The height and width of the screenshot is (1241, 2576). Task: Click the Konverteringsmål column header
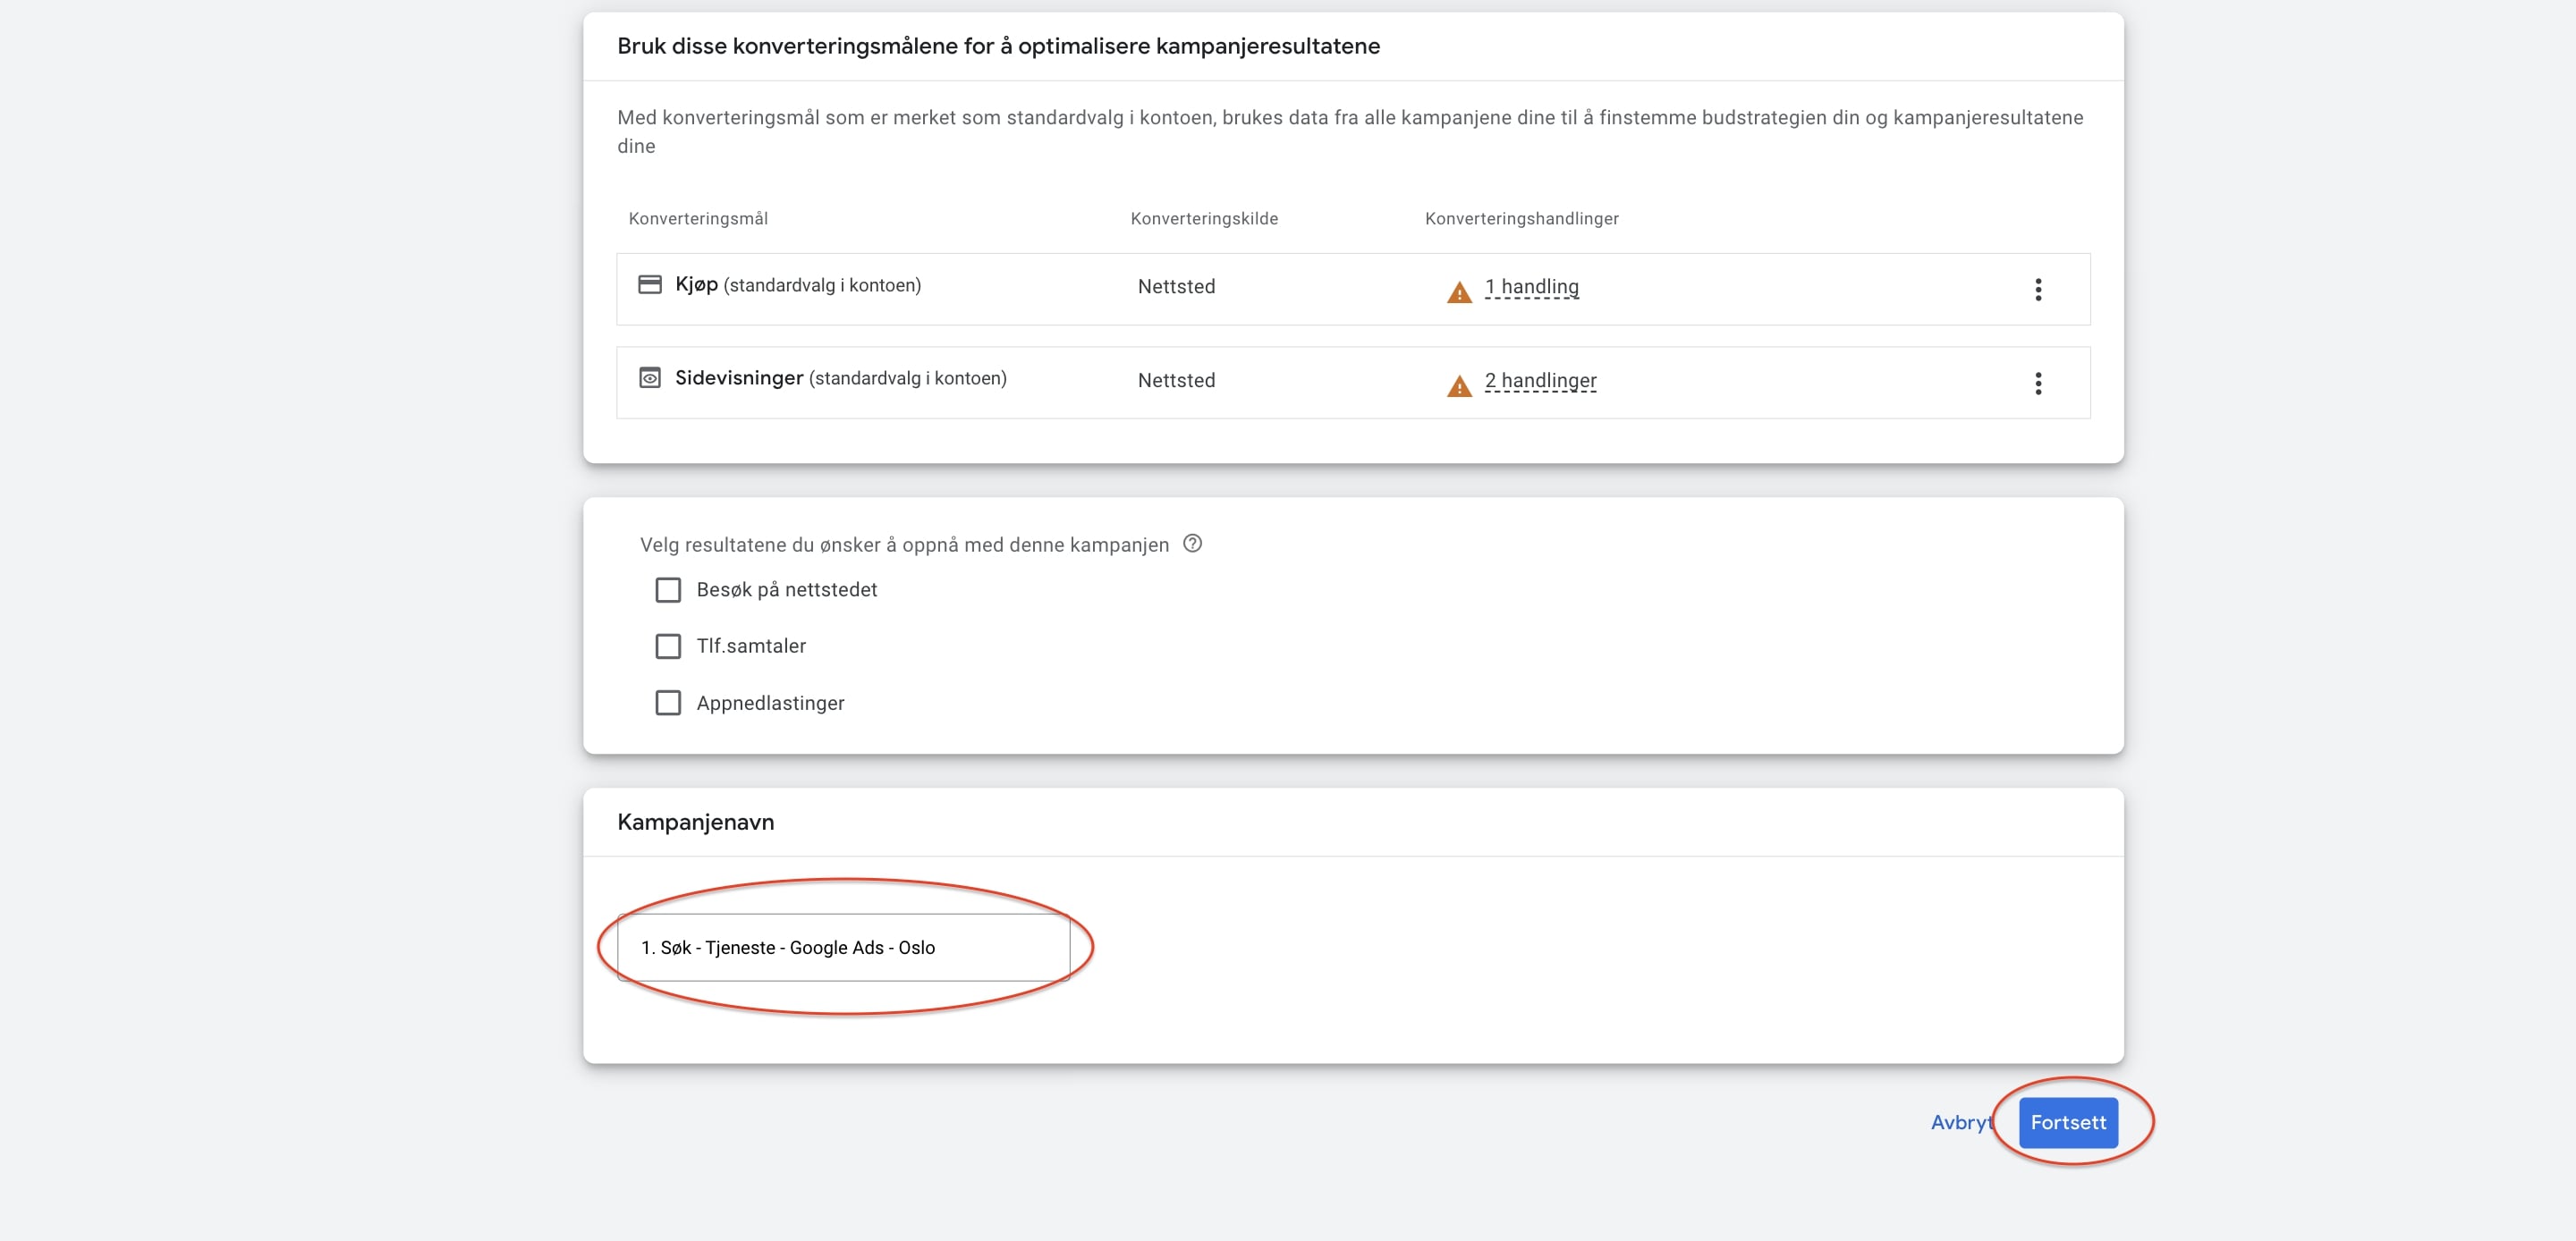click(x=698, y=219)
